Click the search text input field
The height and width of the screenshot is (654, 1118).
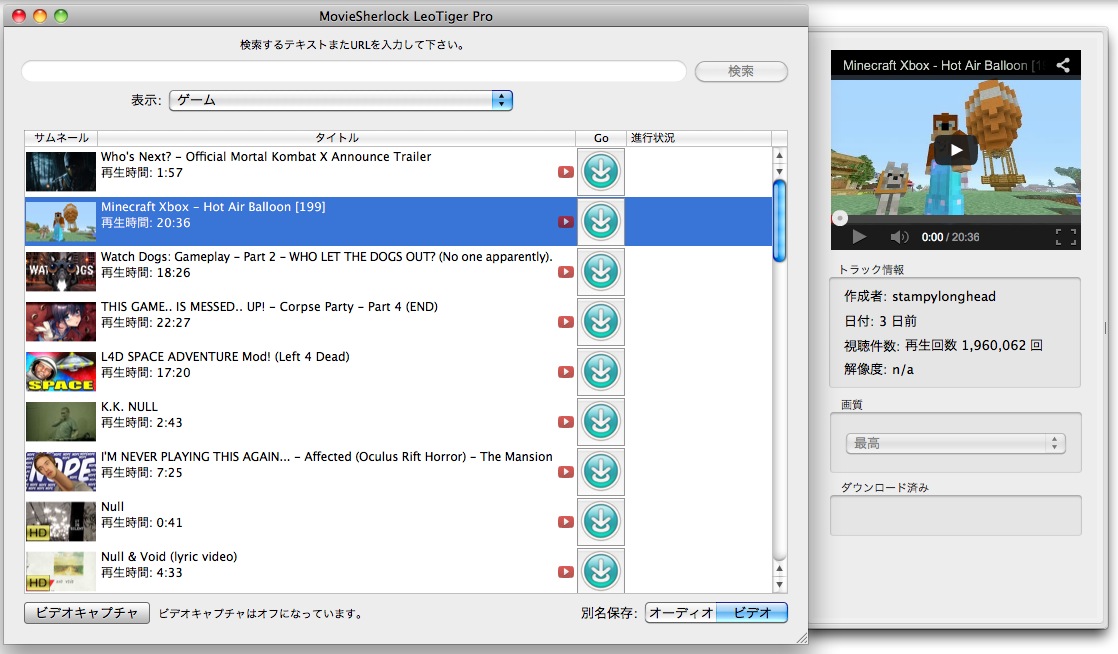tap(354, 72)
